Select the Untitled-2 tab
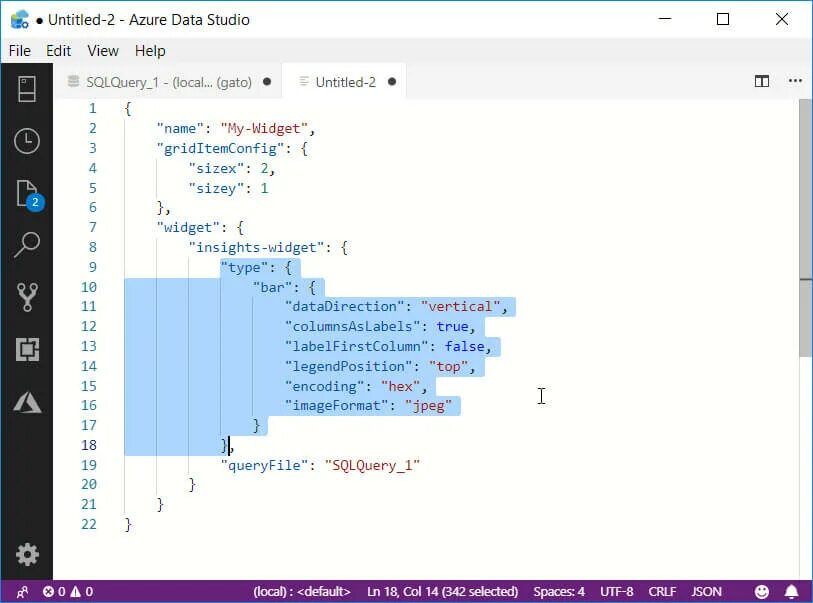813x603 pixels. (x=345, y=82)
